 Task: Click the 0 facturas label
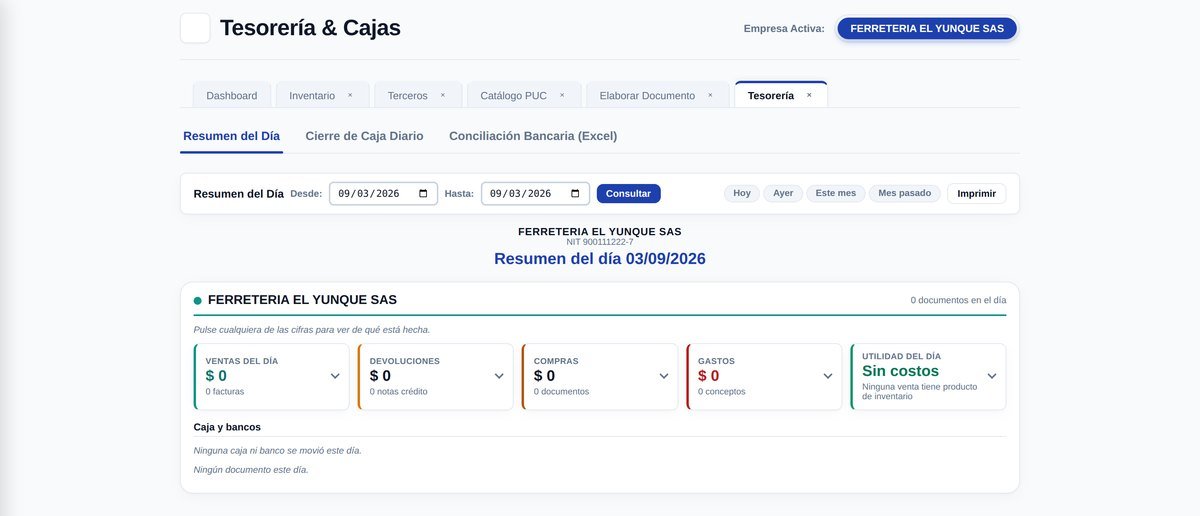(x=225, y=392)
